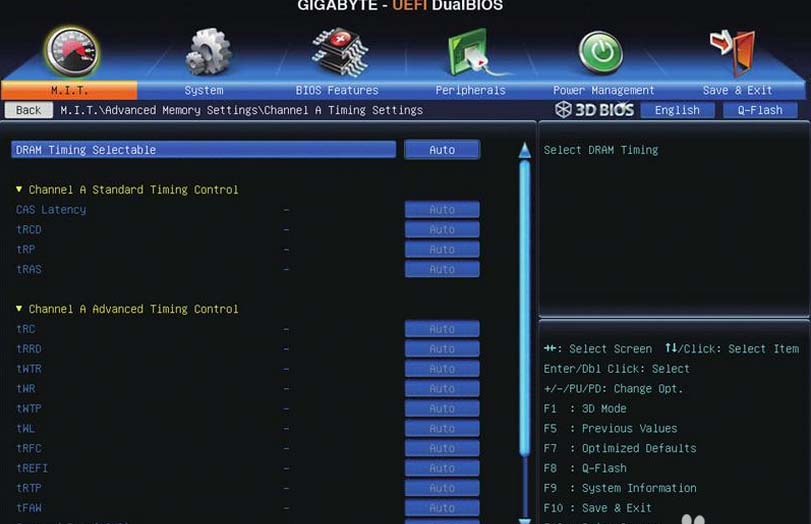Open the tFAW Auto field
The width and height of the screenshot is (811, 524).
(442, 508)
